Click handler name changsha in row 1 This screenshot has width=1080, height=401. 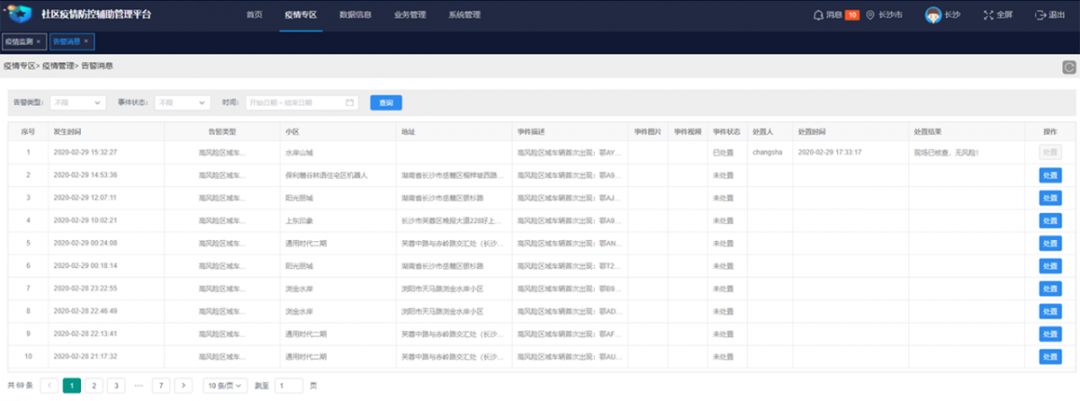tap(767, 152)
